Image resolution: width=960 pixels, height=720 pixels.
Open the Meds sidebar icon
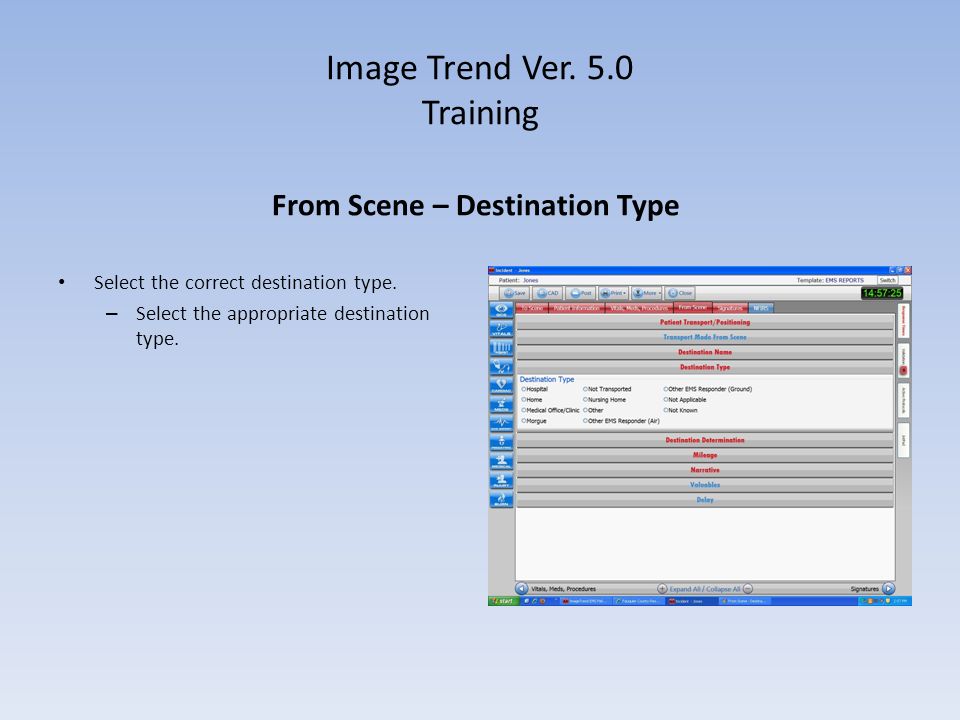501,404
